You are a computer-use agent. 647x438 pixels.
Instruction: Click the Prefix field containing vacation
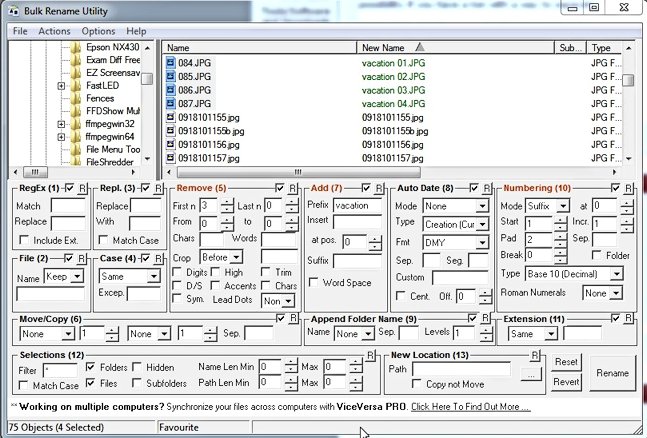pos(357,205)
